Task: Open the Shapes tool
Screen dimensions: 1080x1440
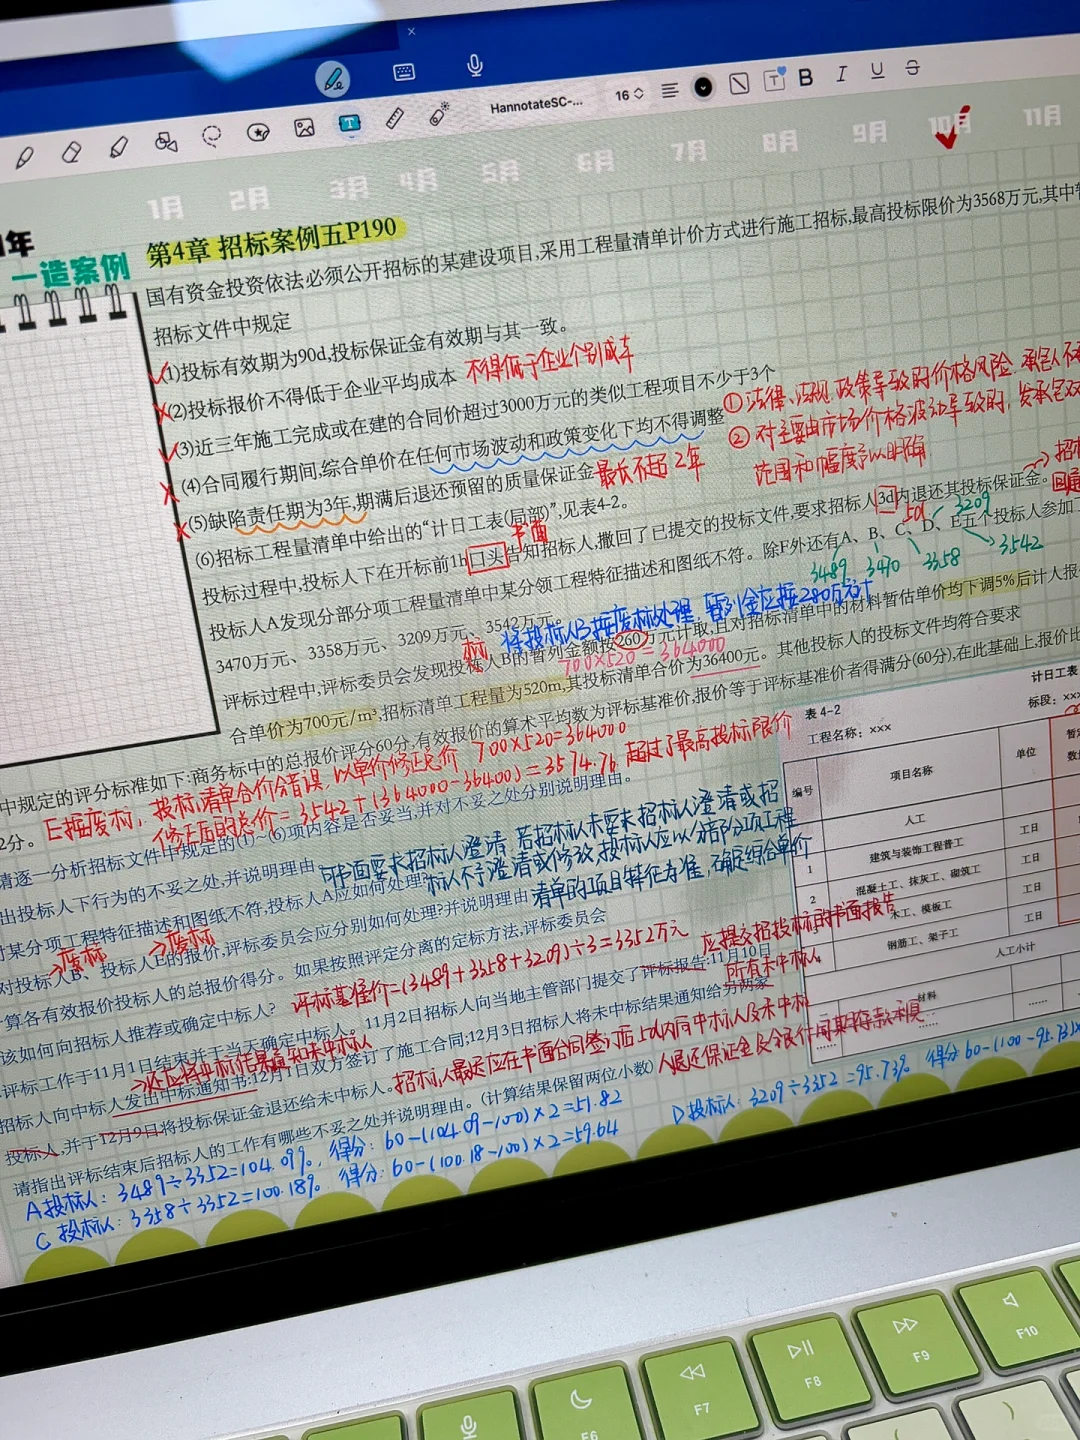Action: 165,143
